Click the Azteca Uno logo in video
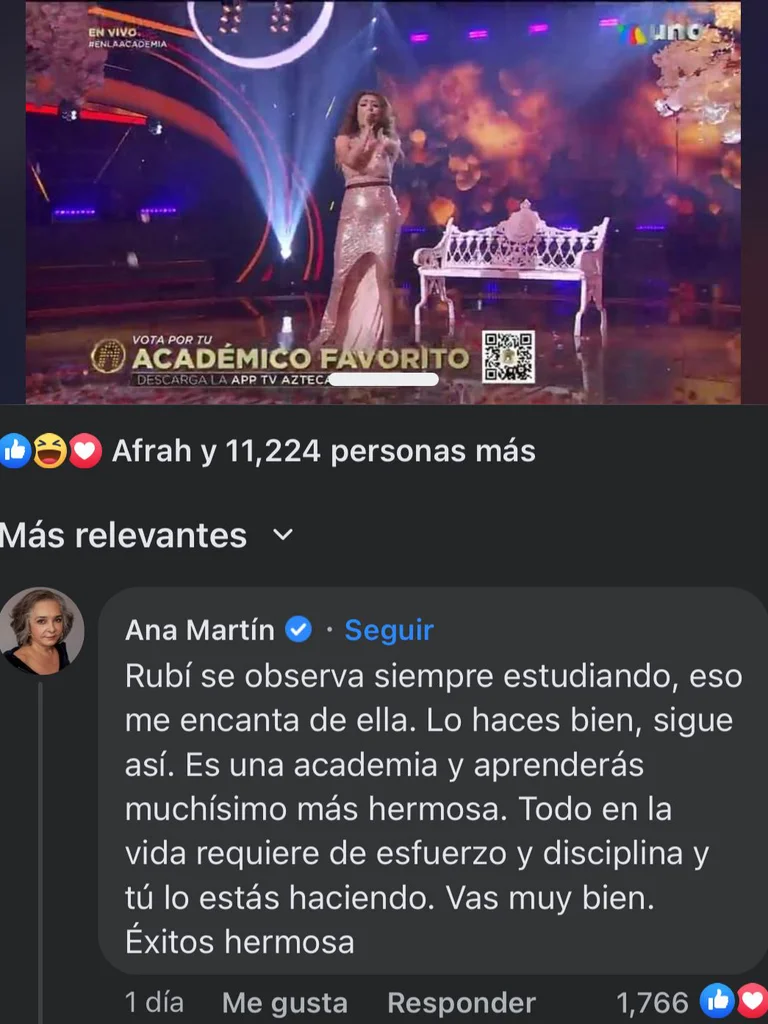 [660, 33]
